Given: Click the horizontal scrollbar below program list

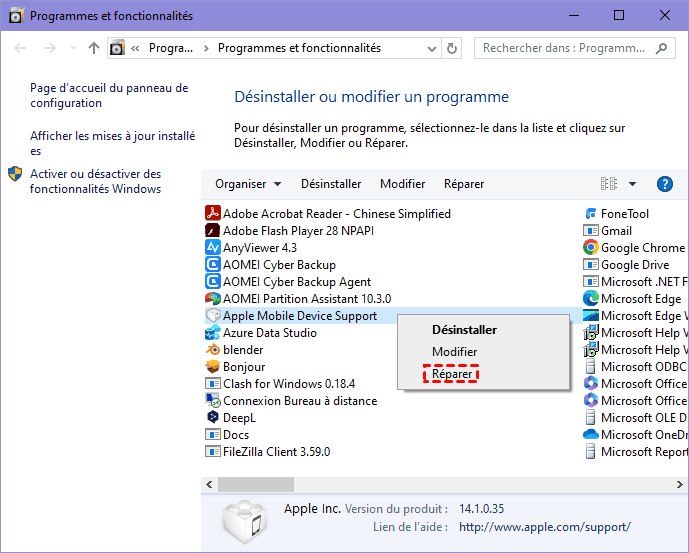Looking at the screenshot, I should [400, 484].
